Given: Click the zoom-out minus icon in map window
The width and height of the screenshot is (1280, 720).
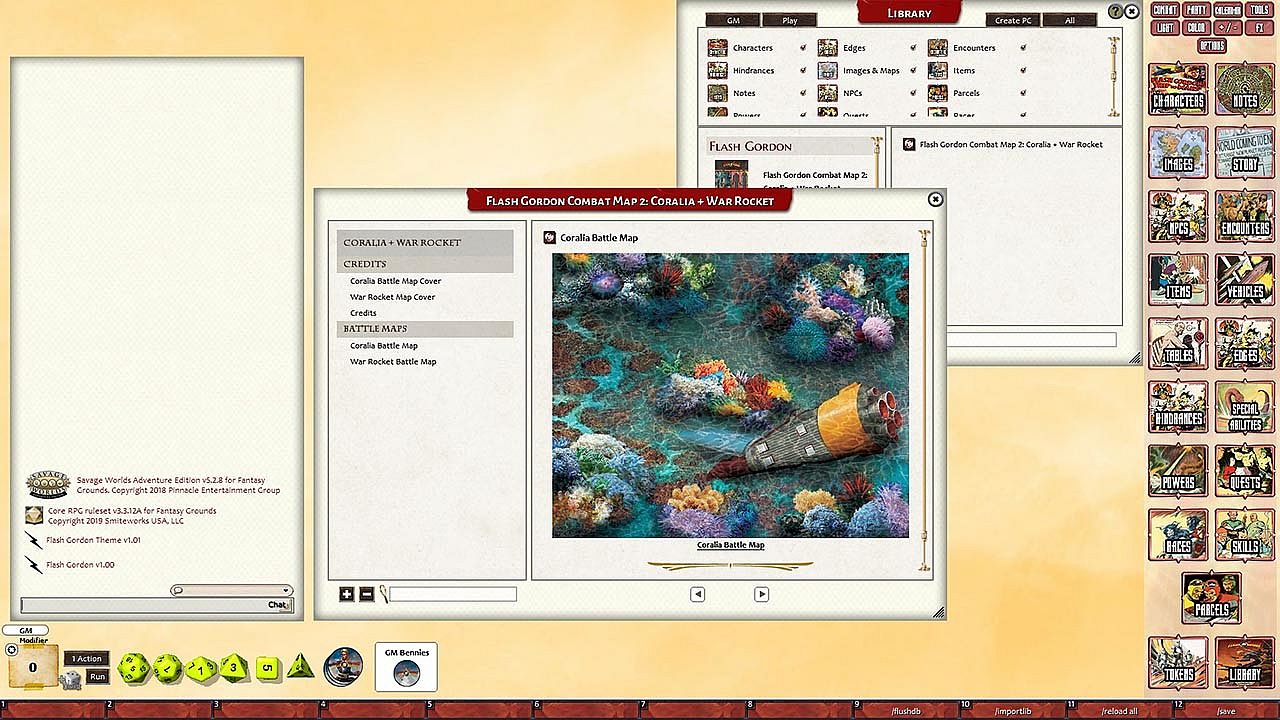Looking at the screenshot, I should (366, 594).
